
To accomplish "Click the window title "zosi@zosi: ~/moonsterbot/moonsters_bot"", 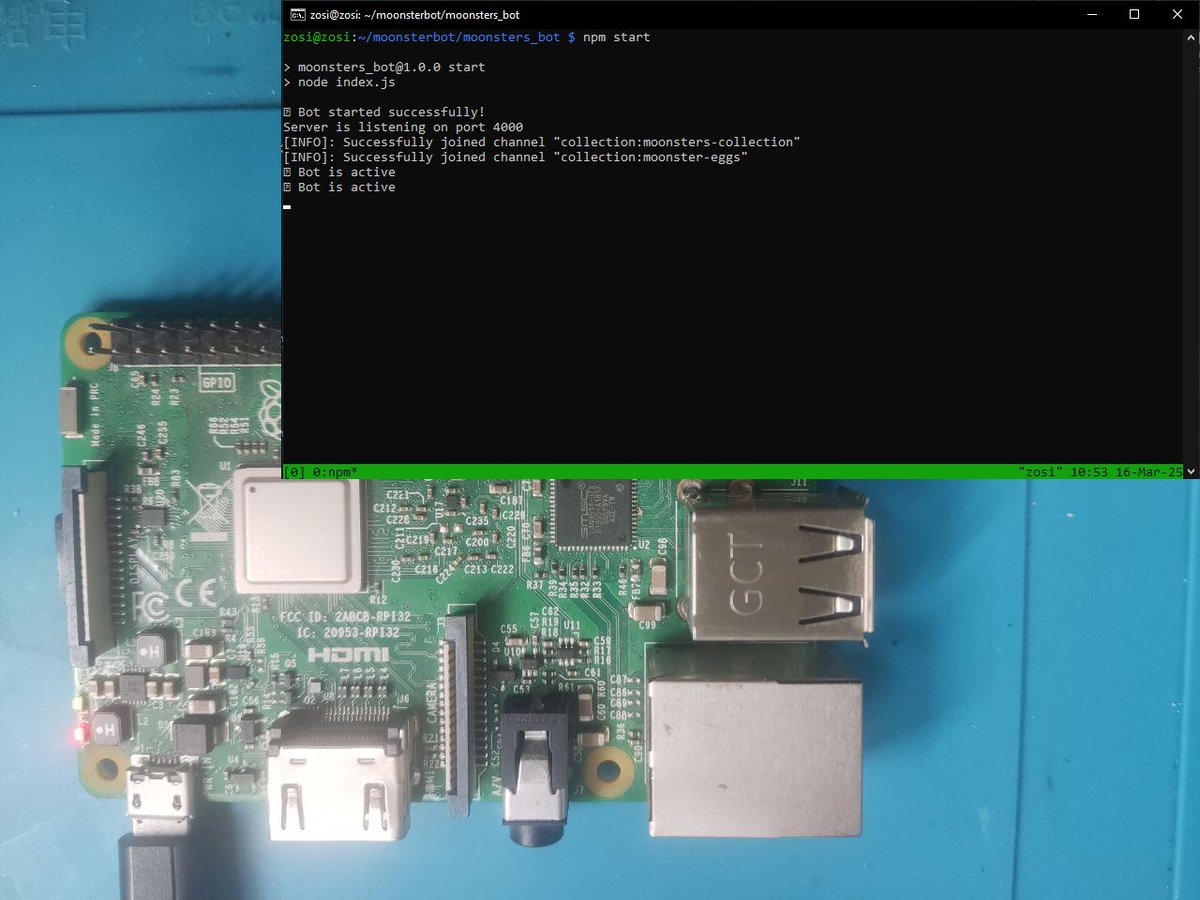I will (x=415, y=15).
